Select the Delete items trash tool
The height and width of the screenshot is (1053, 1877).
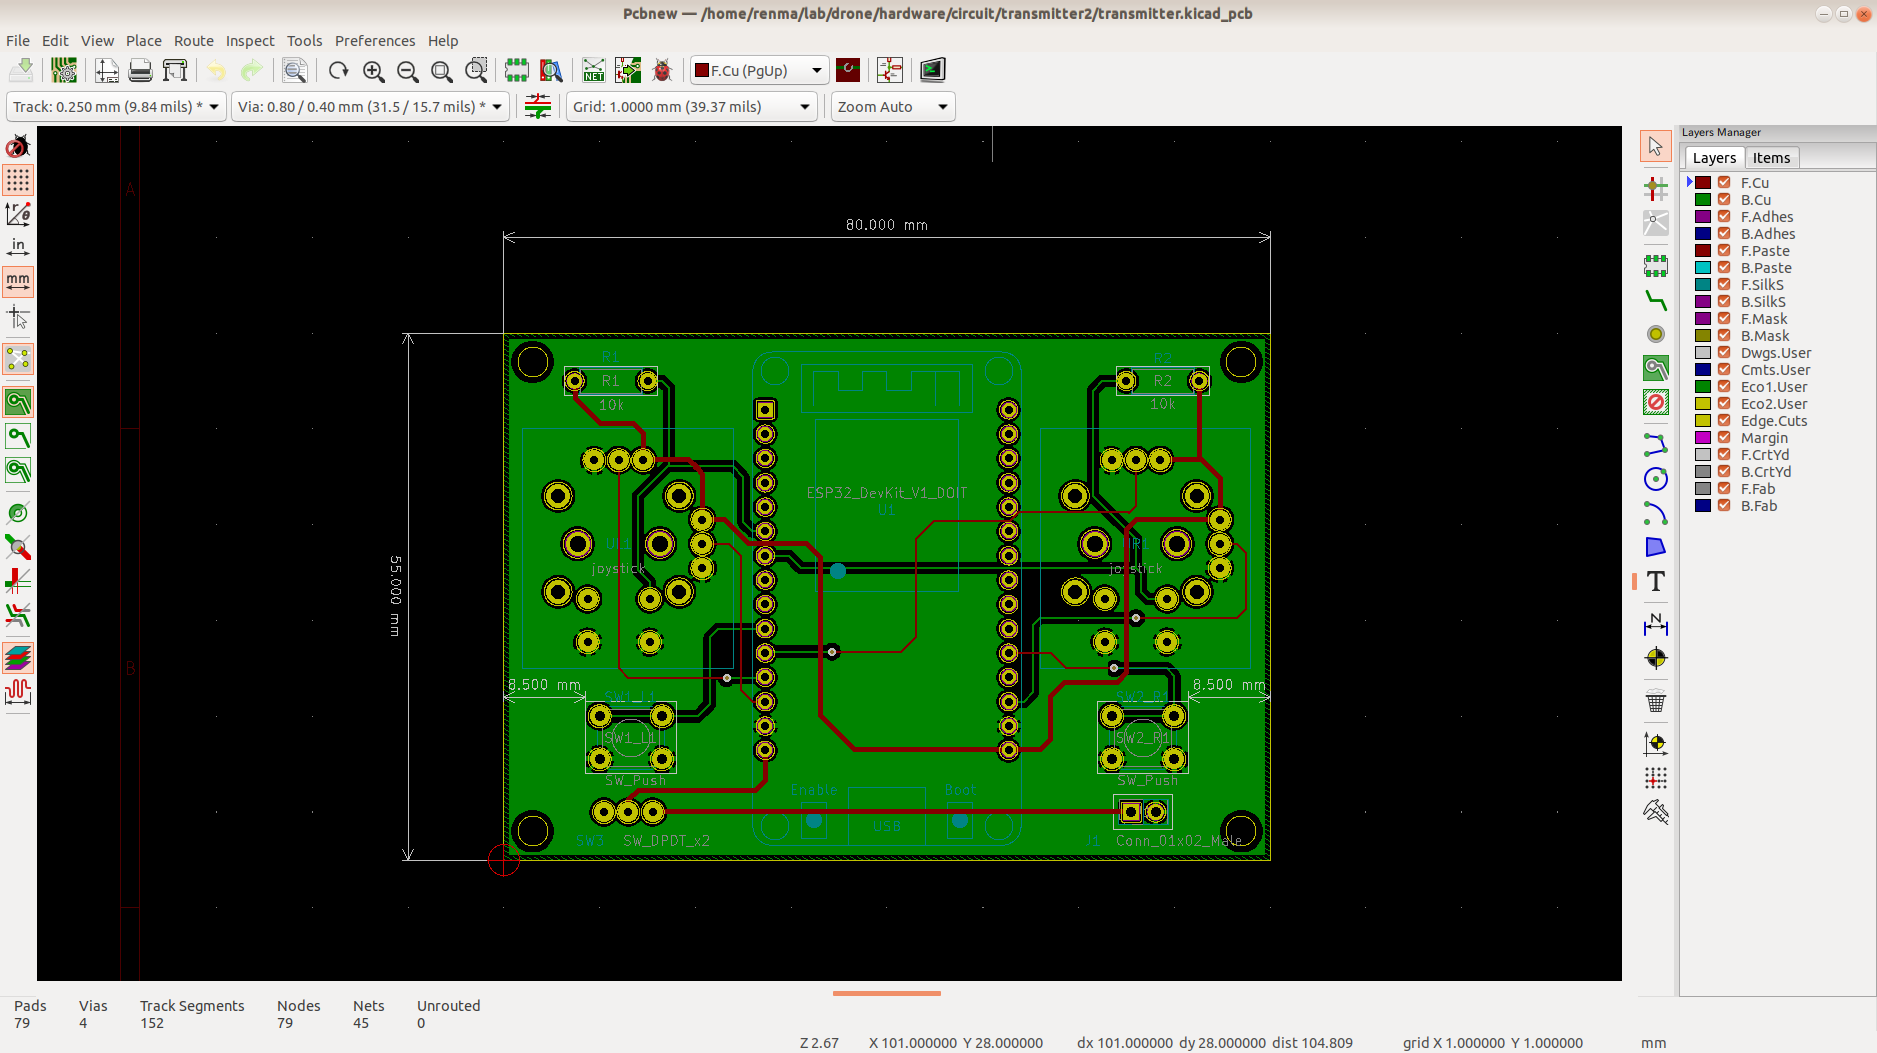click(1656, 700)
